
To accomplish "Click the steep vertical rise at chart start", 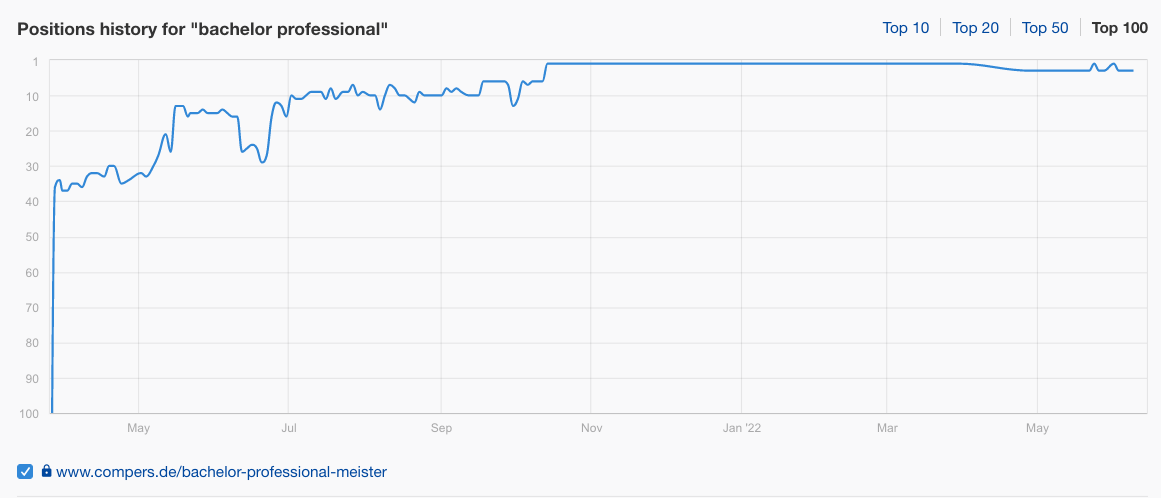I will [53, 296].
